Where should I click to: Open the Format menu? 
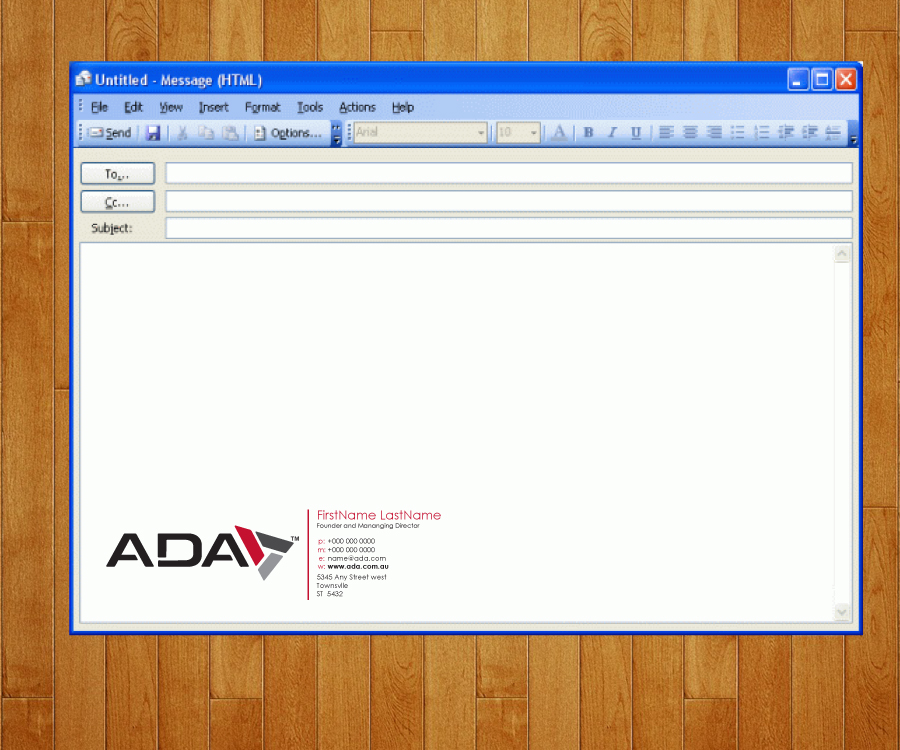tap(262, 107)
